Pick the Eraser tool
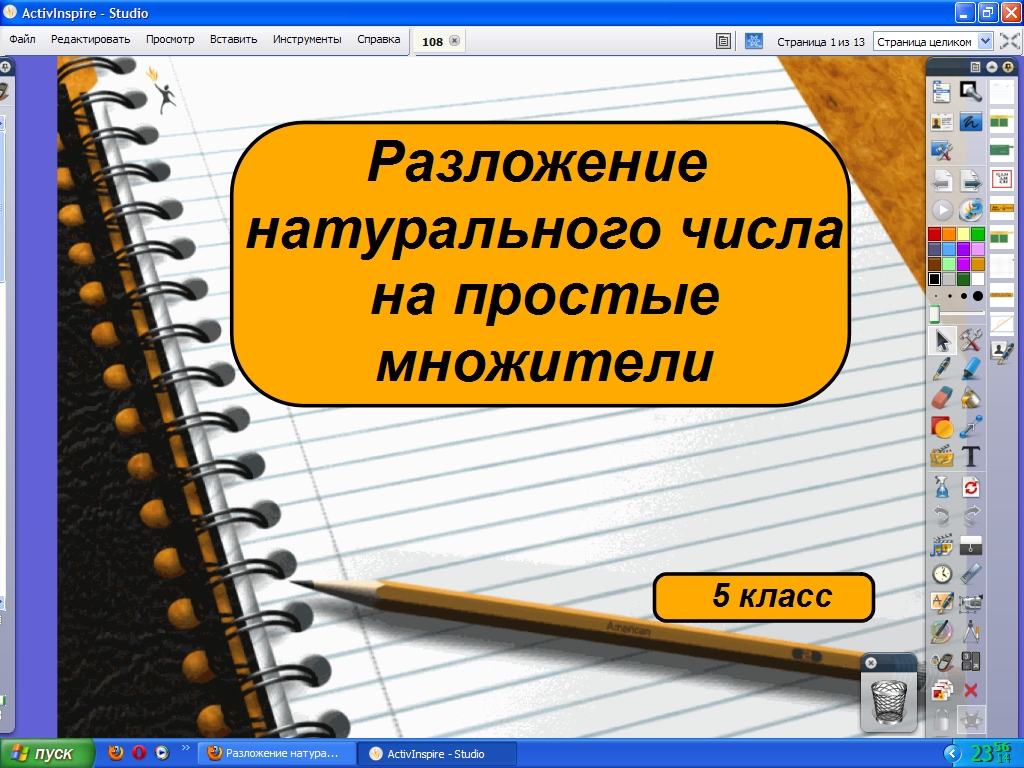 pyautogui.click(x=941, y=399)
